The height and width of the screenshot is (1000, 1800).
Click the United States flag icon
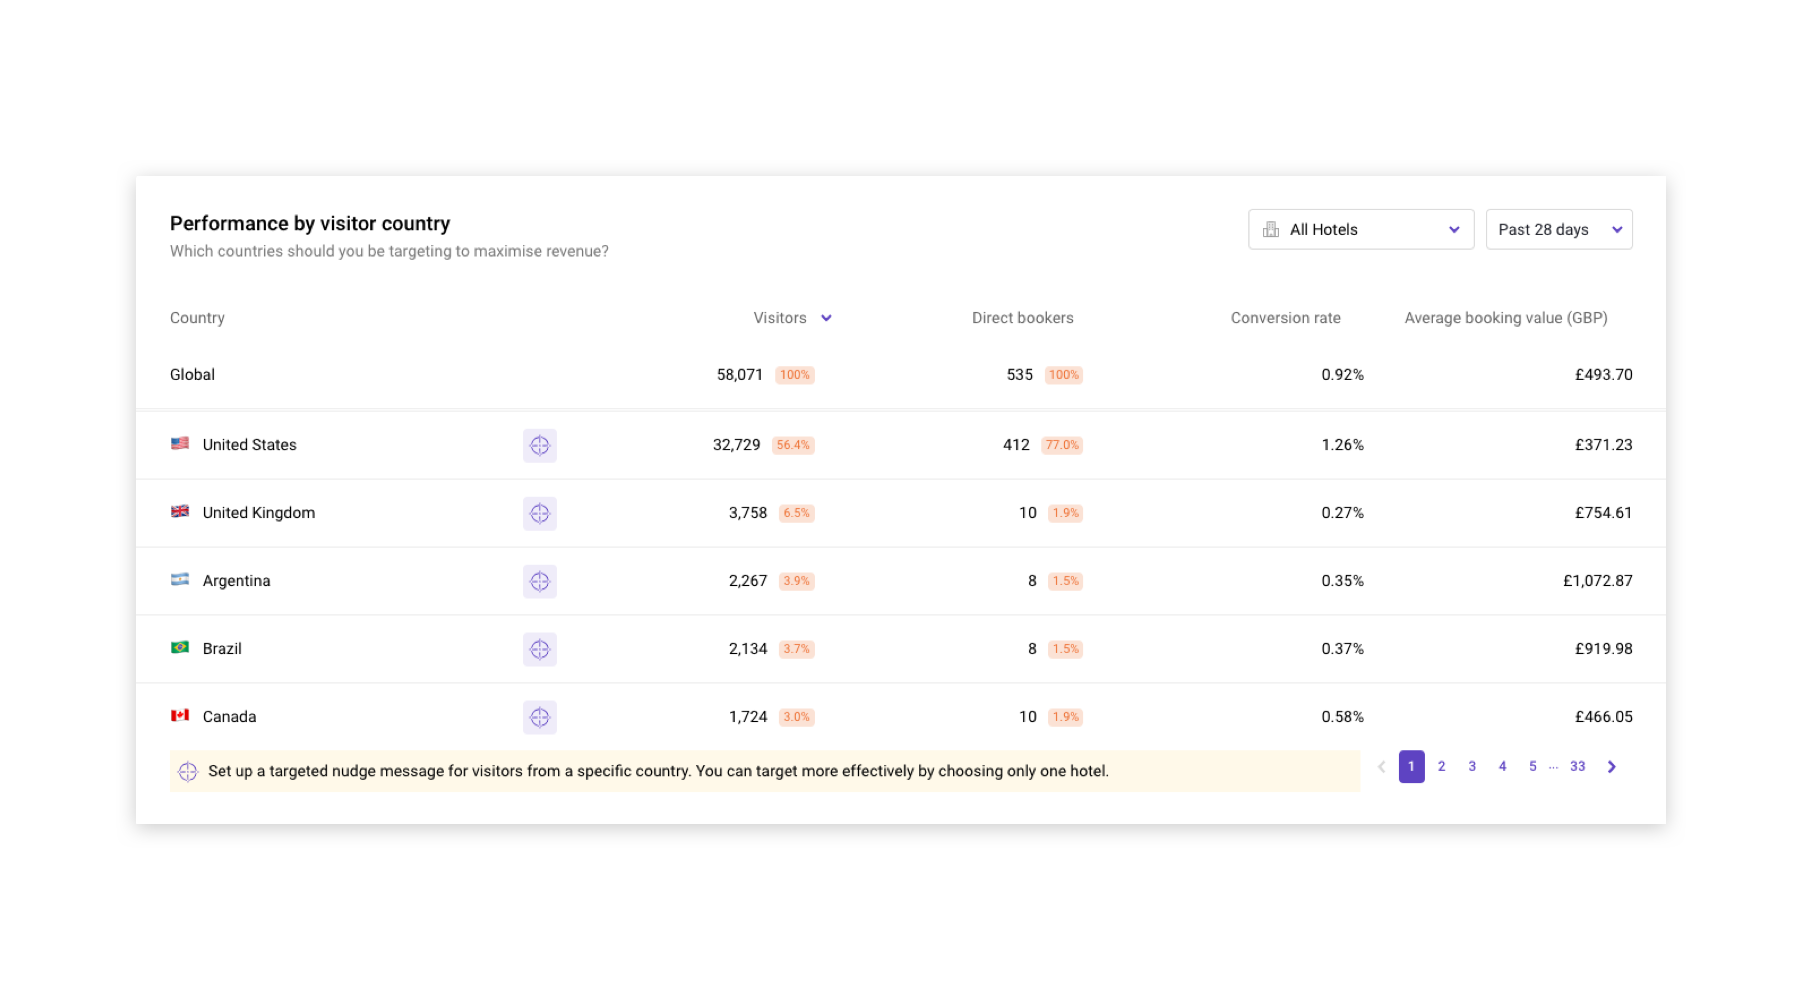180,444
